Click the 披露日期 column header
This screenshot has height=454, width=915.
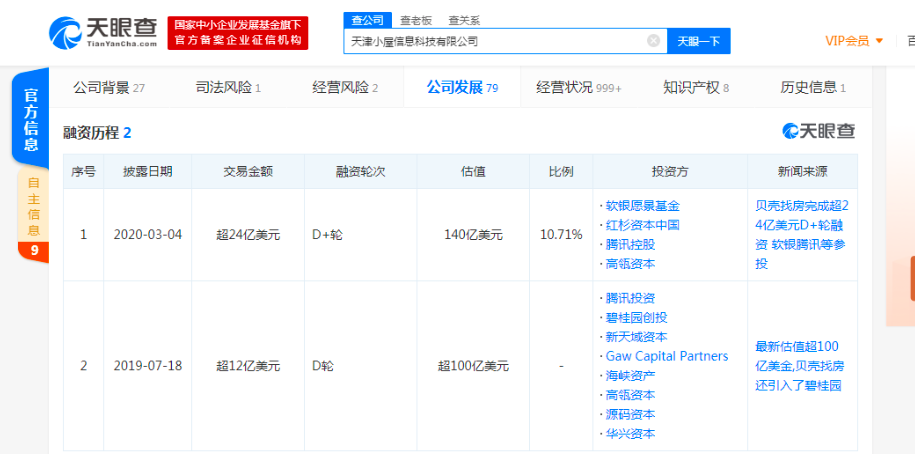[x=148, y=172]
